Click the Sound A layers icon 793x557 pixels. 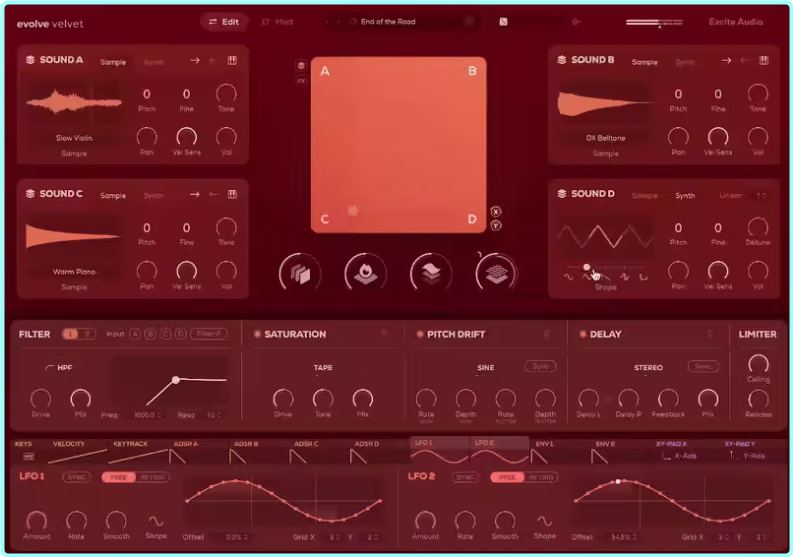coord(30,60)
